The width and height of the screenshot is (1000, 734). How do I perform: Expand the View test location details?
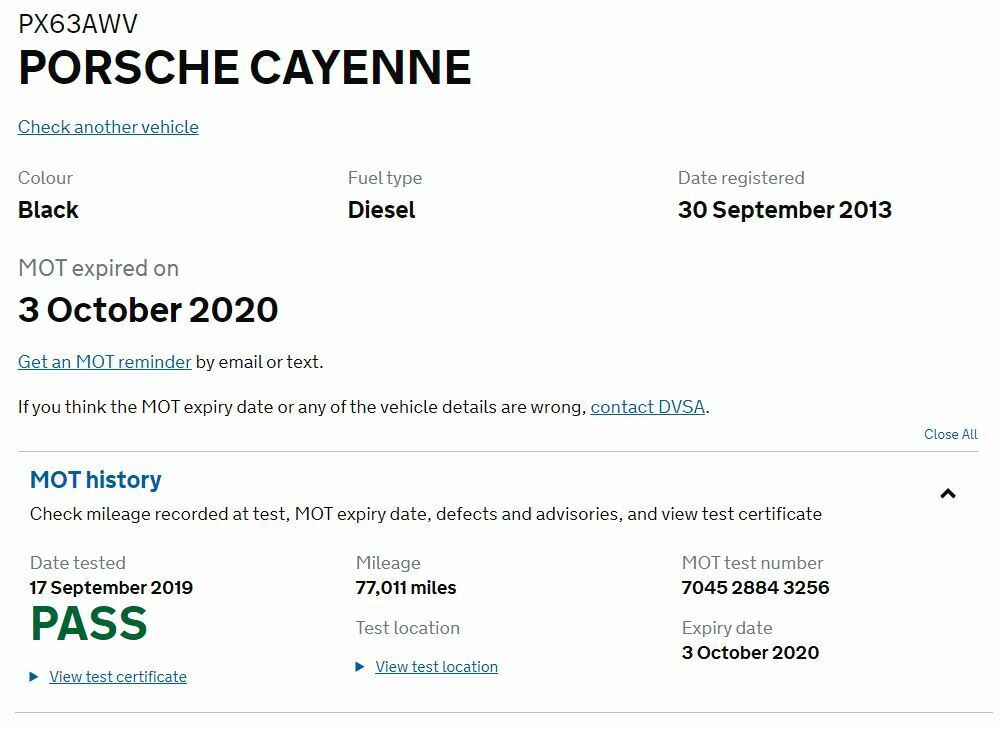point(436,667)
